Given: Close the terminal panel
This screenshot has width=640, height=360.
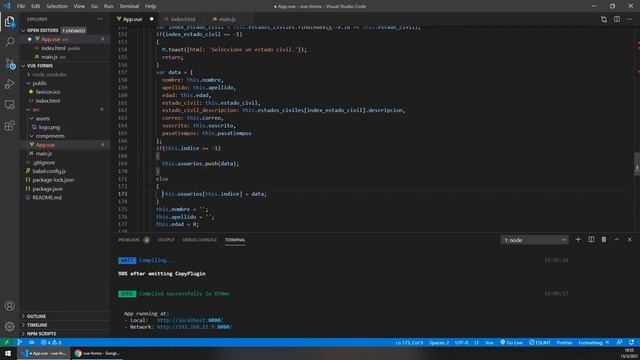Looking at the screenshot, I should 629,240.
